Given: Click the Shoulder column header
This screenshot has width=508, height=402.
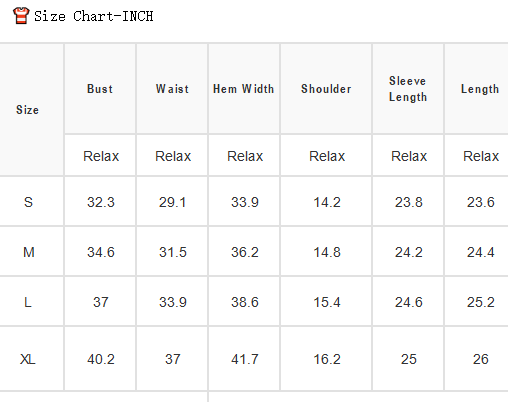Looking at the screenshot, I should click(x=326, y=89).
